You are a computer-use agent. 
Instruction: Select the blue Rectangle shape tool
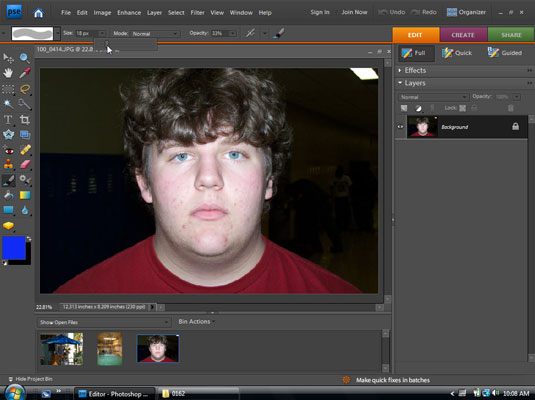(8, 210)
